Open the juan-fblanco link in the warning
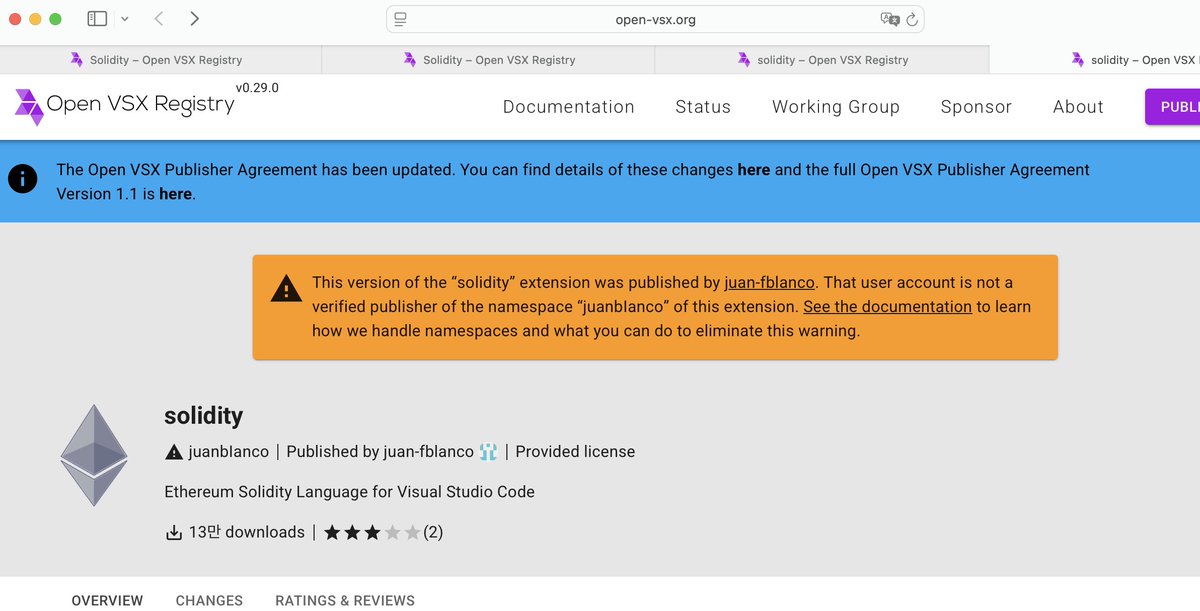1200x611 pixels. 769,283
